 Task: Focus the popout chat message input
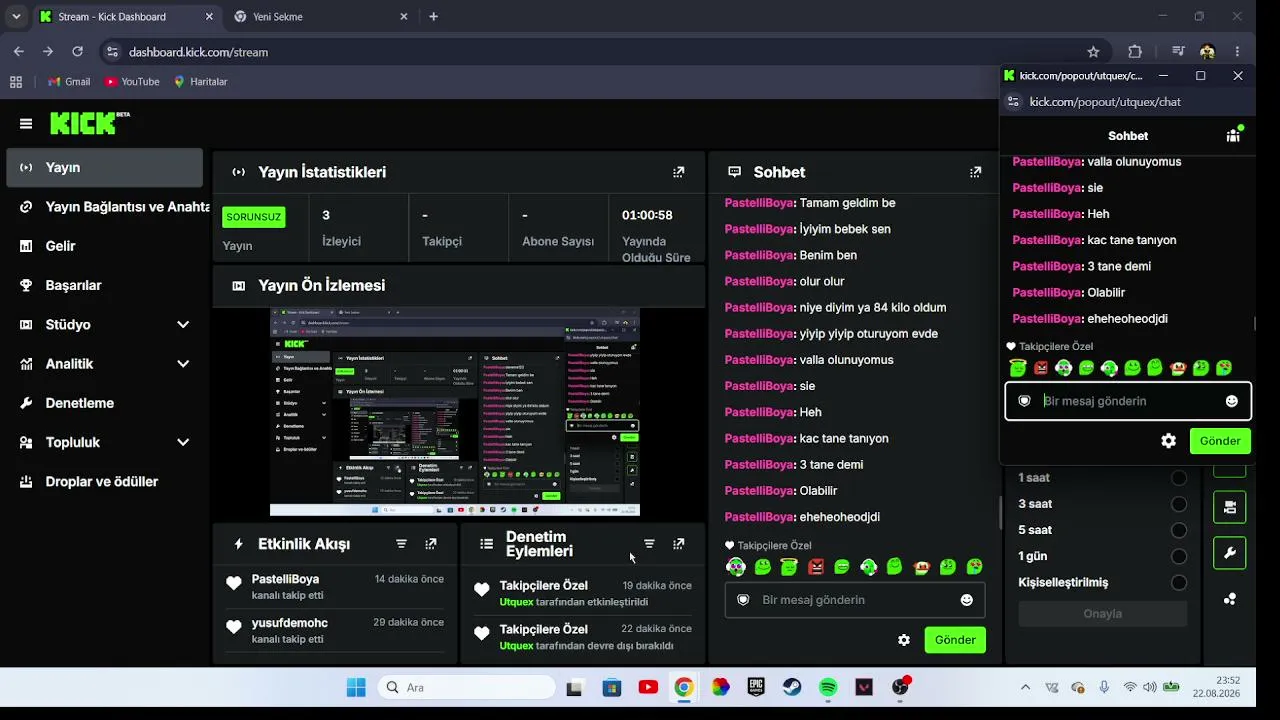[x=1128, y=401]
